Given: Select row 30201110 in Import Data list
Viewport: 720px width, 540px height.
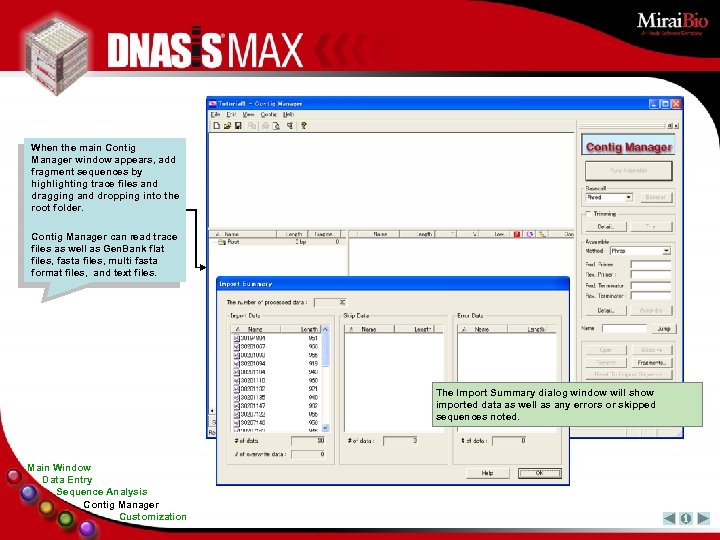Looking at the screenshot, I should [276, 381].
